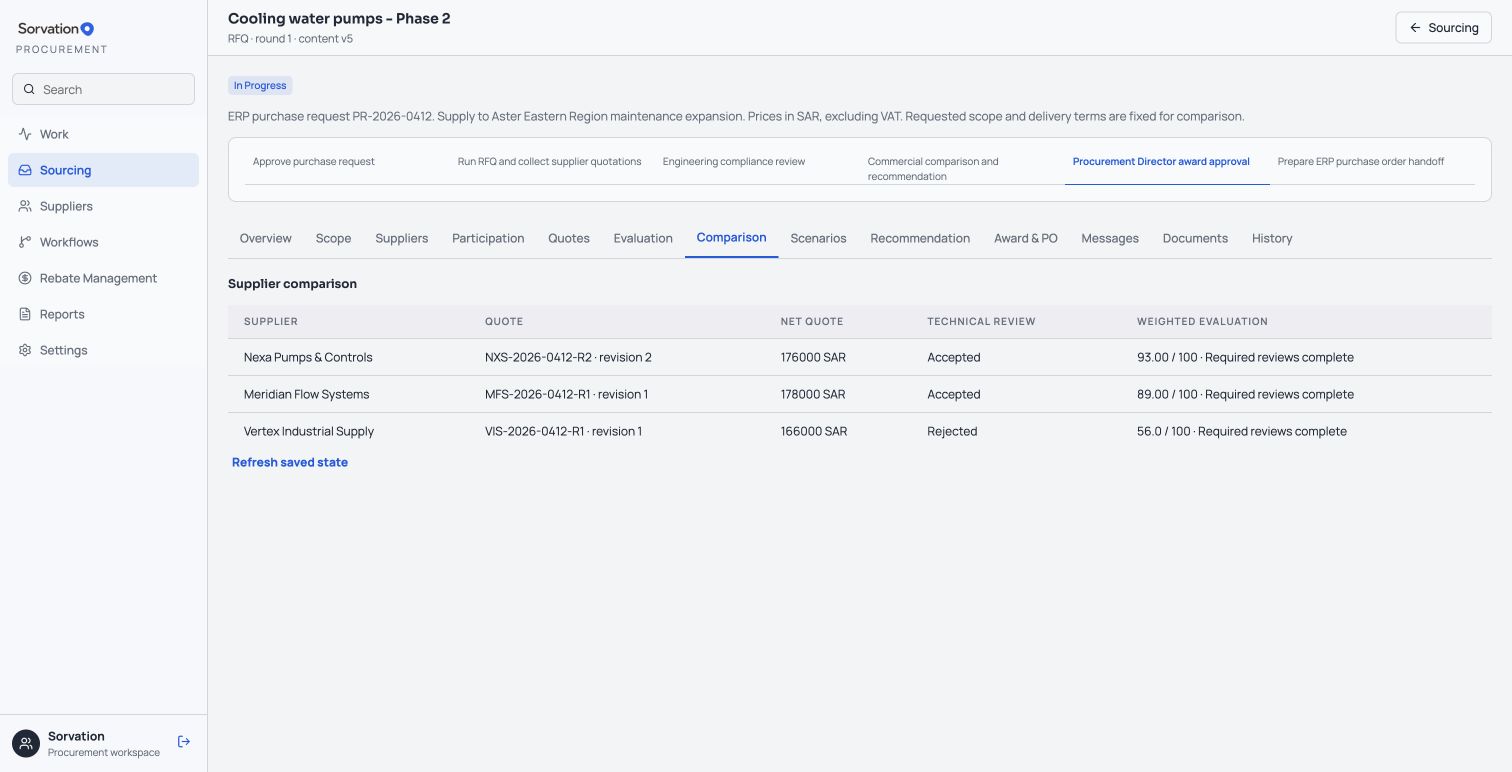This screenshot has width=1512, height=772.
Task: Click the 178000 SAR net quote
Action: tap(813, 394)
